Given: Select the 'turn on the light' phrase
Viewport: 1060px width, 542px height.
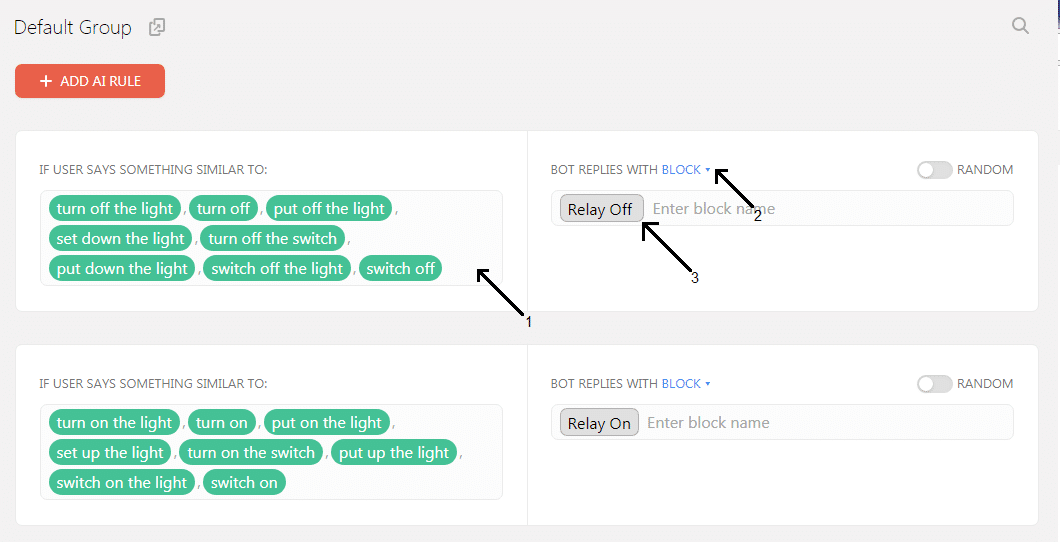Looking at the screenshot, I should 114,423.
